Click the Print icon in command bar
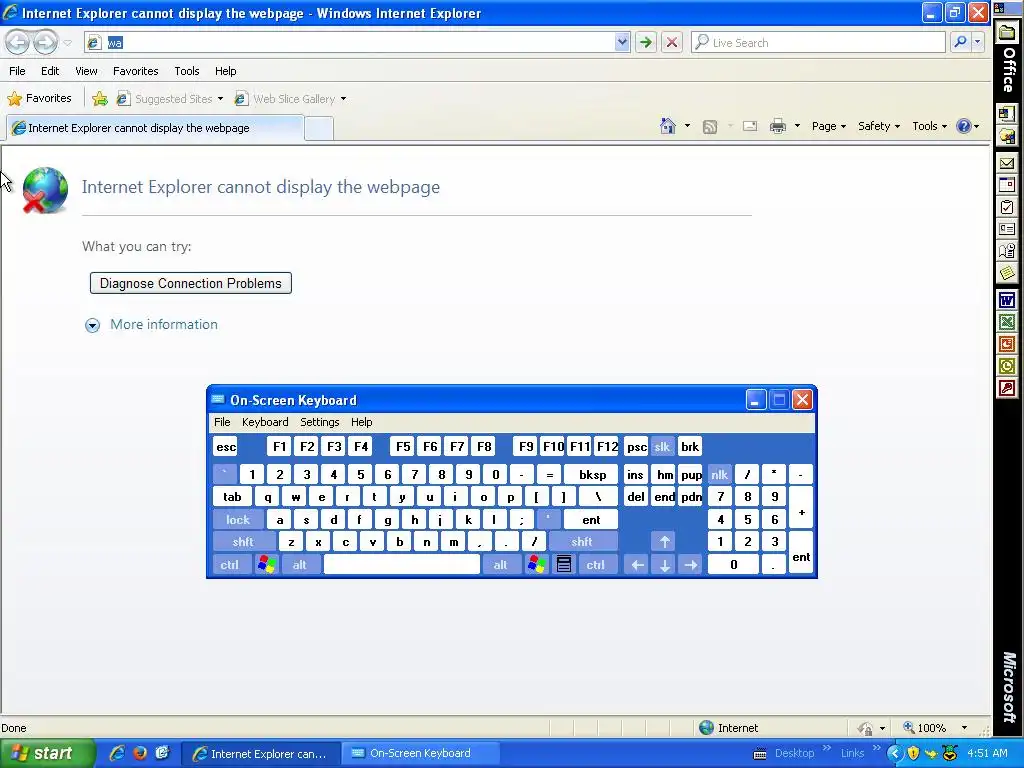Image resolution: width=1024 pixels, height=768 pixels. coord(778,126)
